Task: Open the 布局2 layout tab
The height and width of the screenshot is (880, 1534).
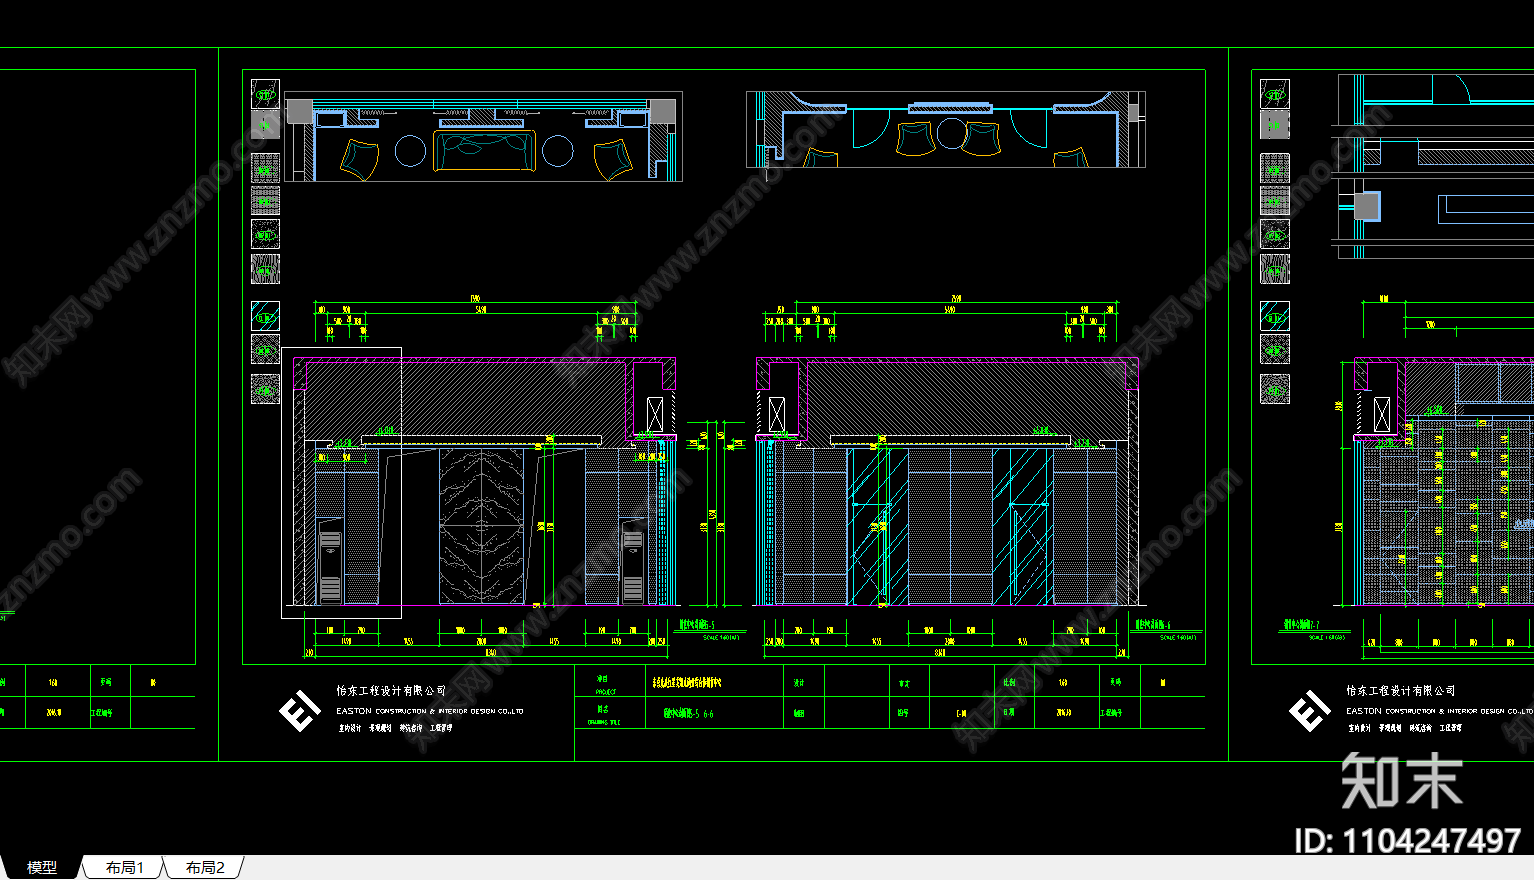Action: [x=205, y=867]
